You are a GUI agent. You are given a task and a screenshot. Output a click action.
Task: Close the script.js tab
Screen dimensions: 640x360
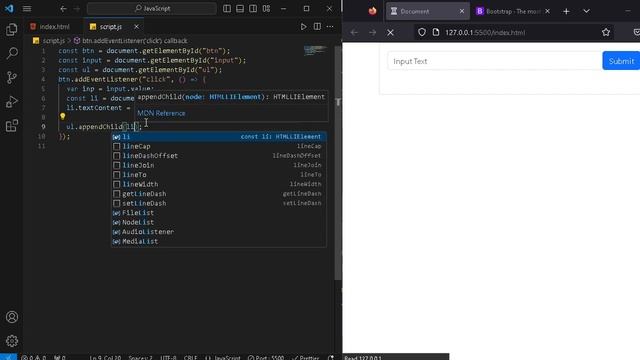tap(136, 27)
